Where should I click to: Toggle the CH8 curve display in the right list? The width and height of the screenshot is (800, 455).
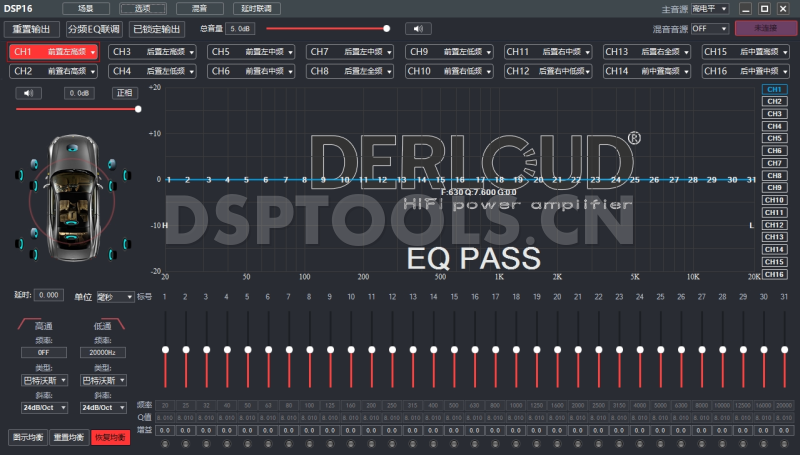pyautogui.click(x=774, y=175)
